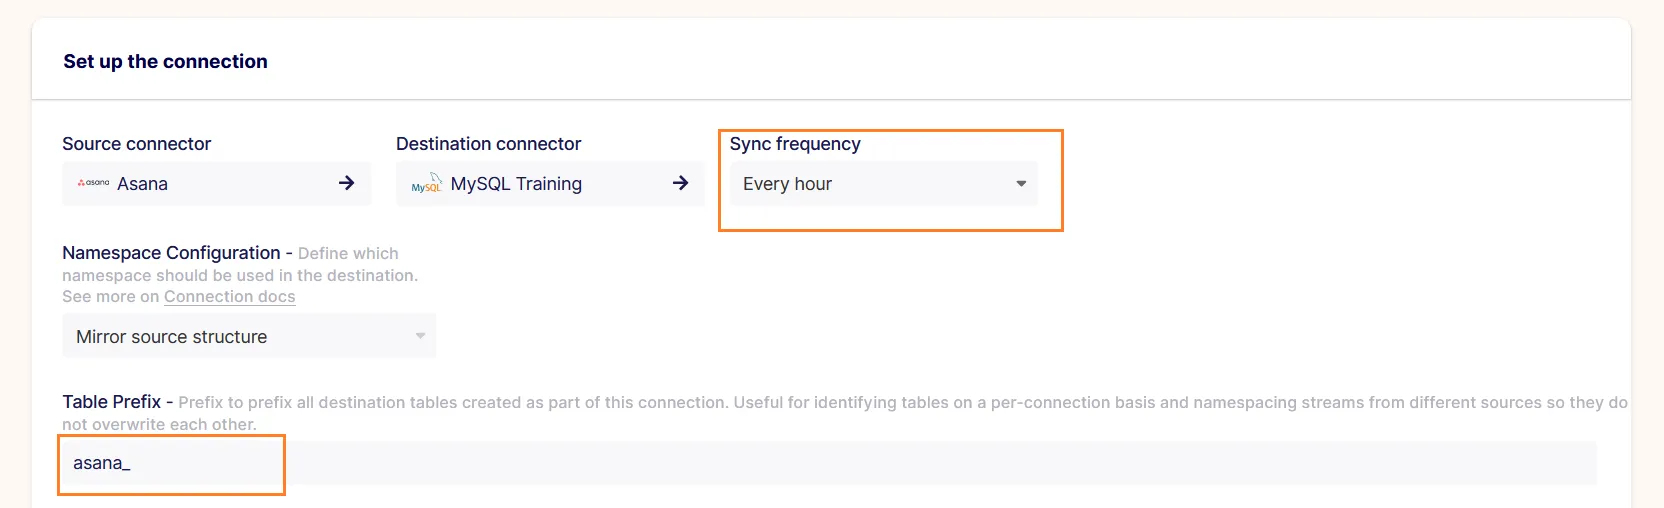1664x508 pixels.
Task: Open the Asana source connector box
Action: (216, 184)
